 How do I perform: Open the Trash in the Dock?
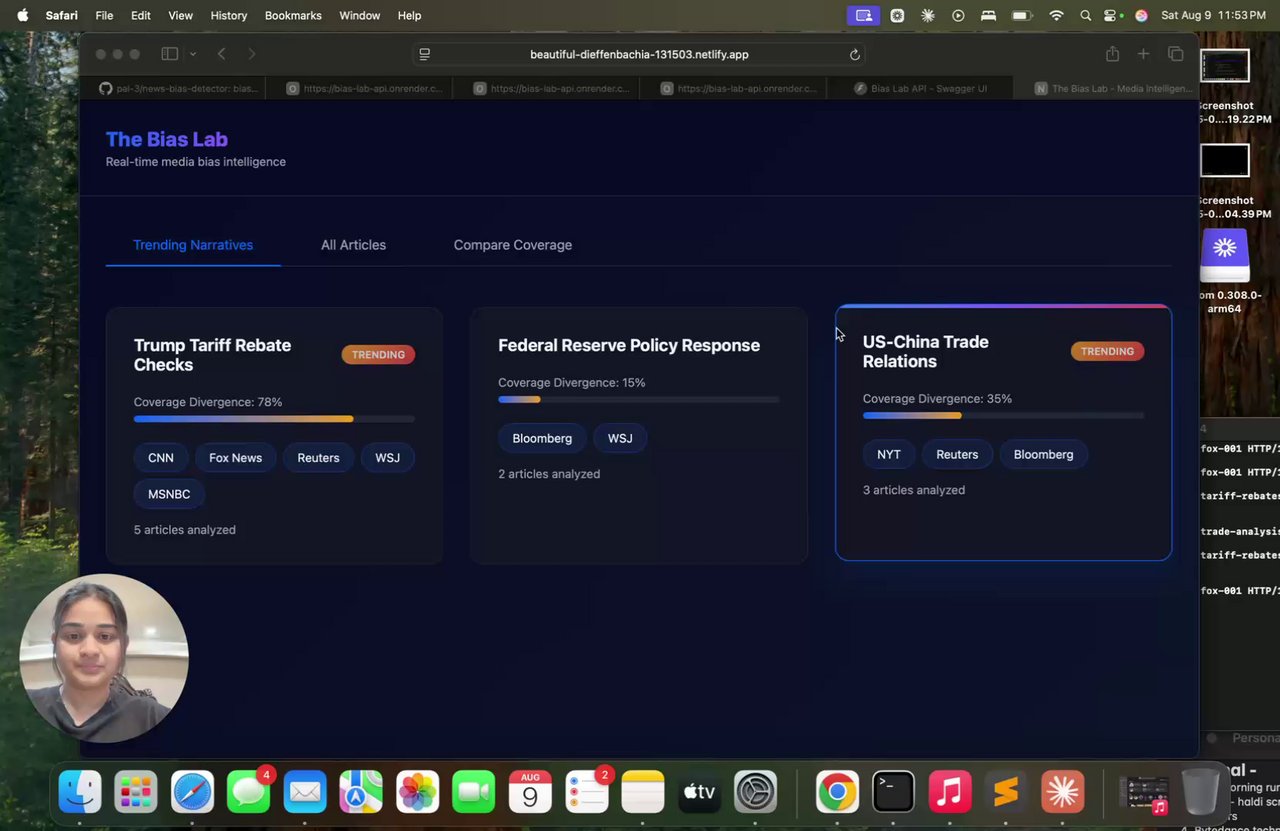[1200, 792]
